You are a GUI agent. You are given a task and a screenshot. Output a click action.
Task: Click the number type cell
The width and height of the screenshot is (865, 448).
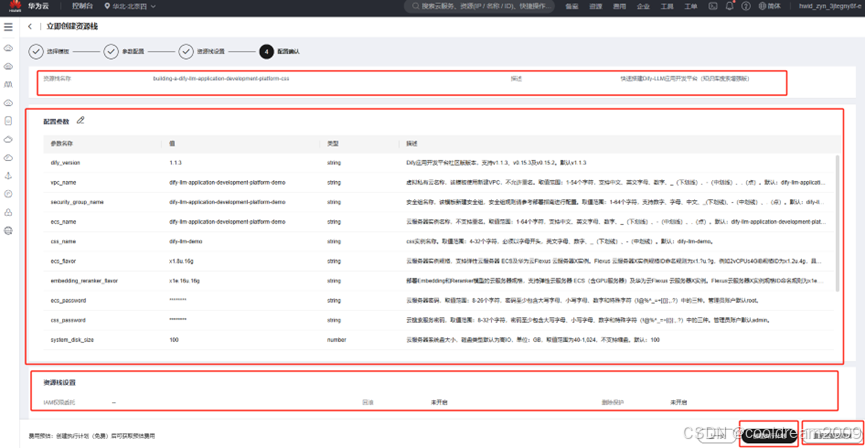tap(336, 340)
